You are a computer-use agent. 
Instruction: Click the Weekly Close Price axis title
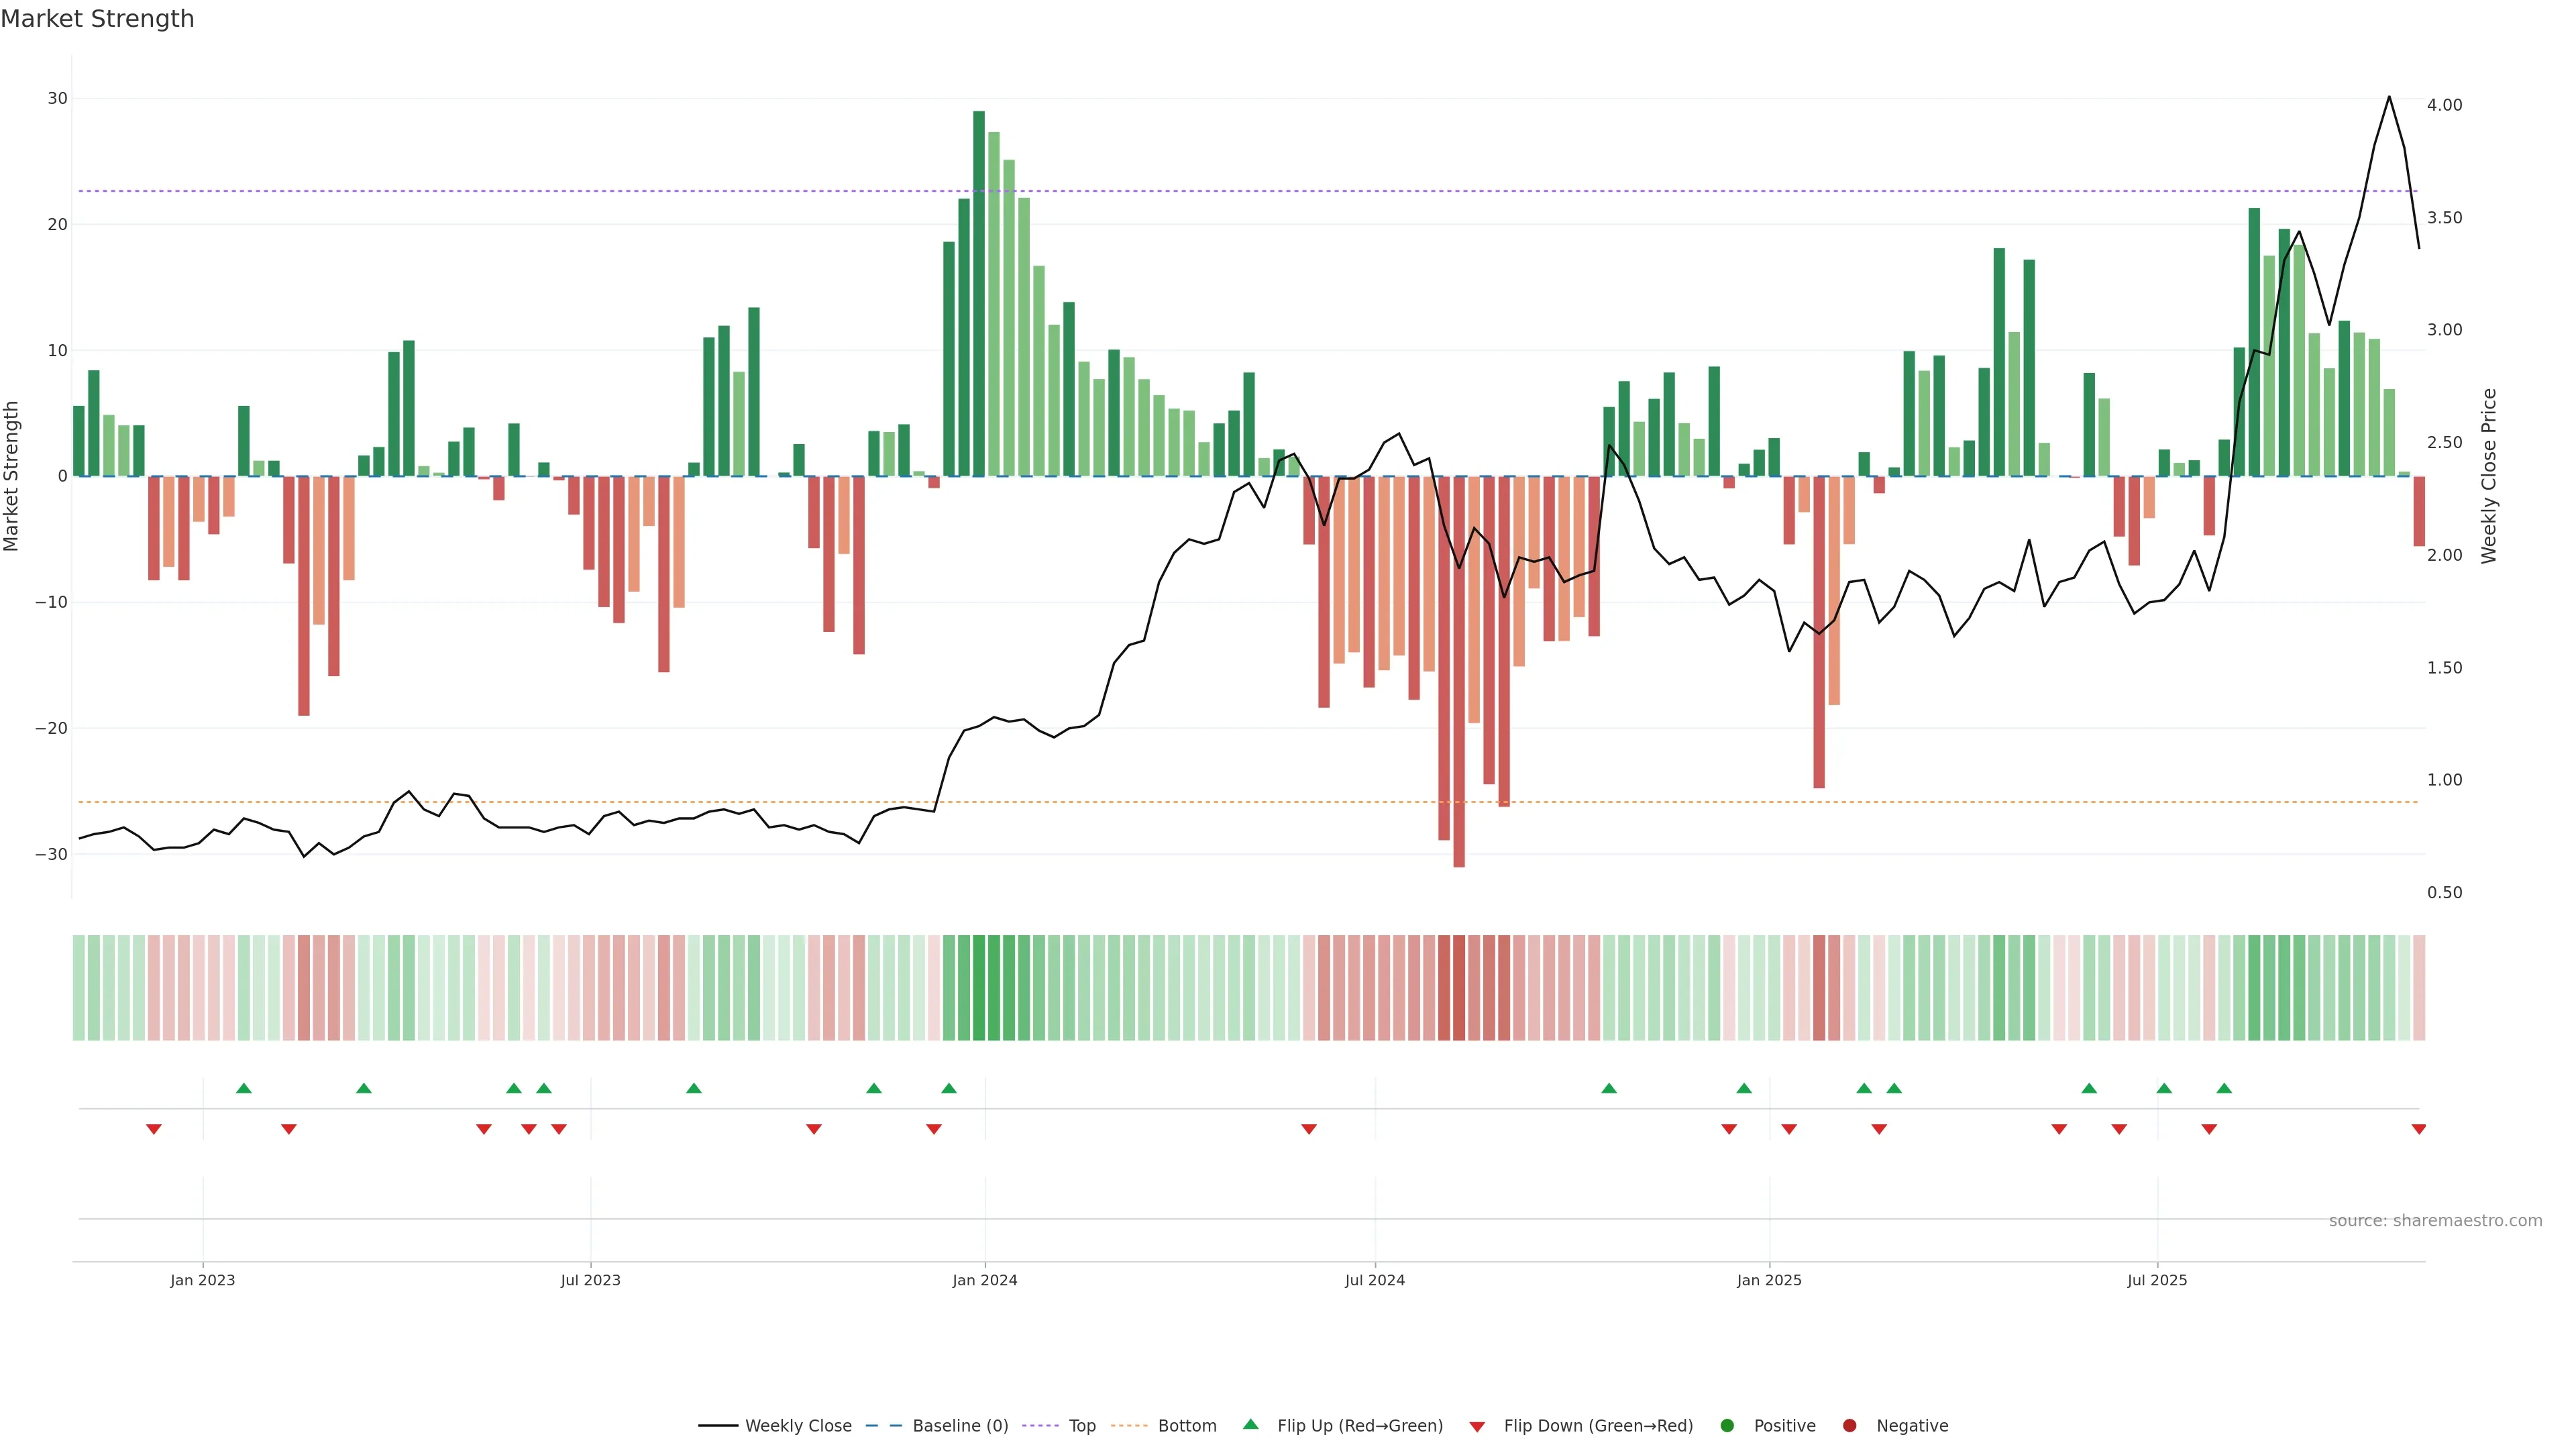(x=2489, y=476)
